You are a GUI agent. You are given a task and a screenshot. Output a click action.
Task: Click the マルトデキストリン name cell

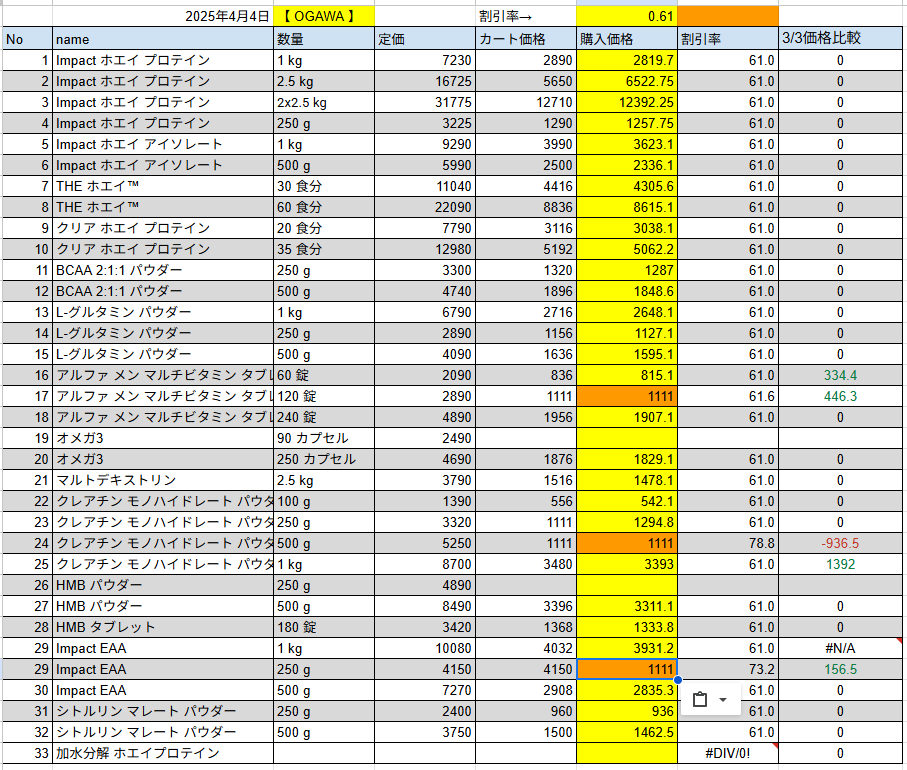coord(163,480)
